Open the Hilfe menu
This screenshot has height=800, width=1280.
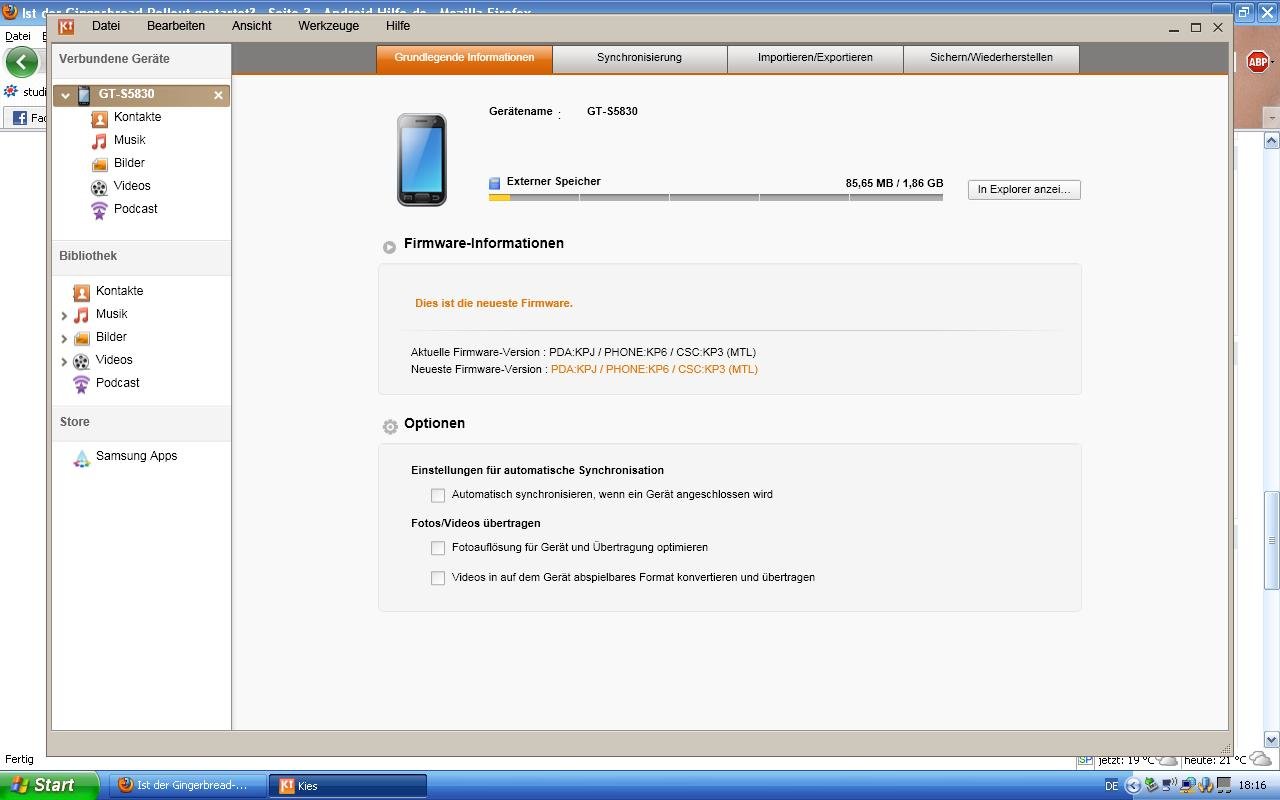point(398,26)
